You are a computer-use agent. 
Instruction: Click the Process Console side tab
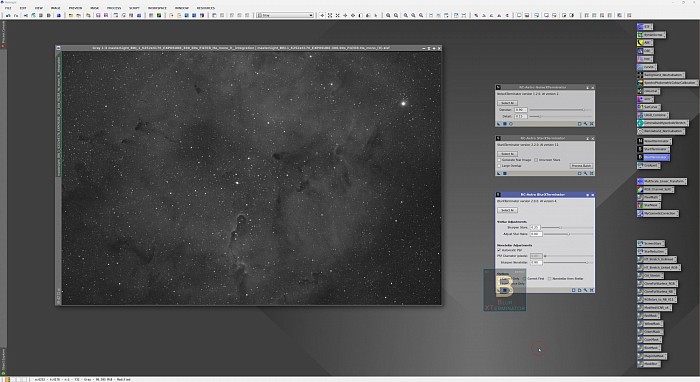pos(3,33)
